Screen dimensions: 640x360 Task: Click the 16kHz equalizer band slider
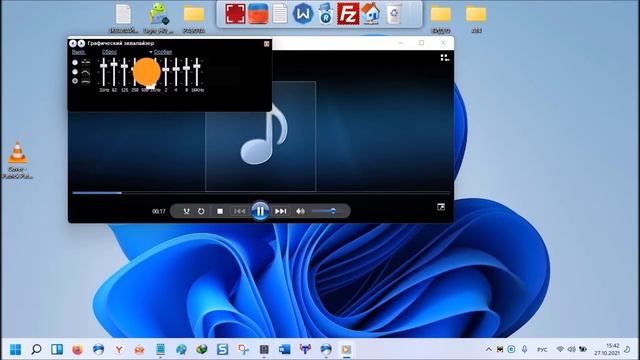[197, 72]
